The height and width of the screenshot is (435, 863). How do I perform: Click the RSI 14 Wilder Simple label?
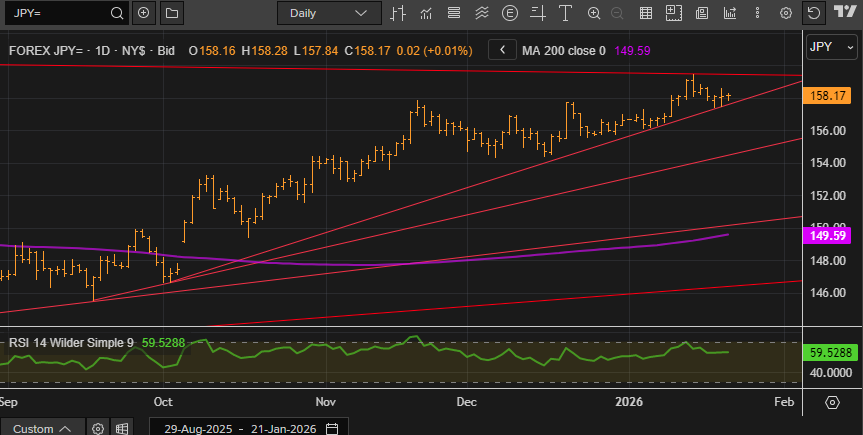pyautogui.click(x=70, y=342)
